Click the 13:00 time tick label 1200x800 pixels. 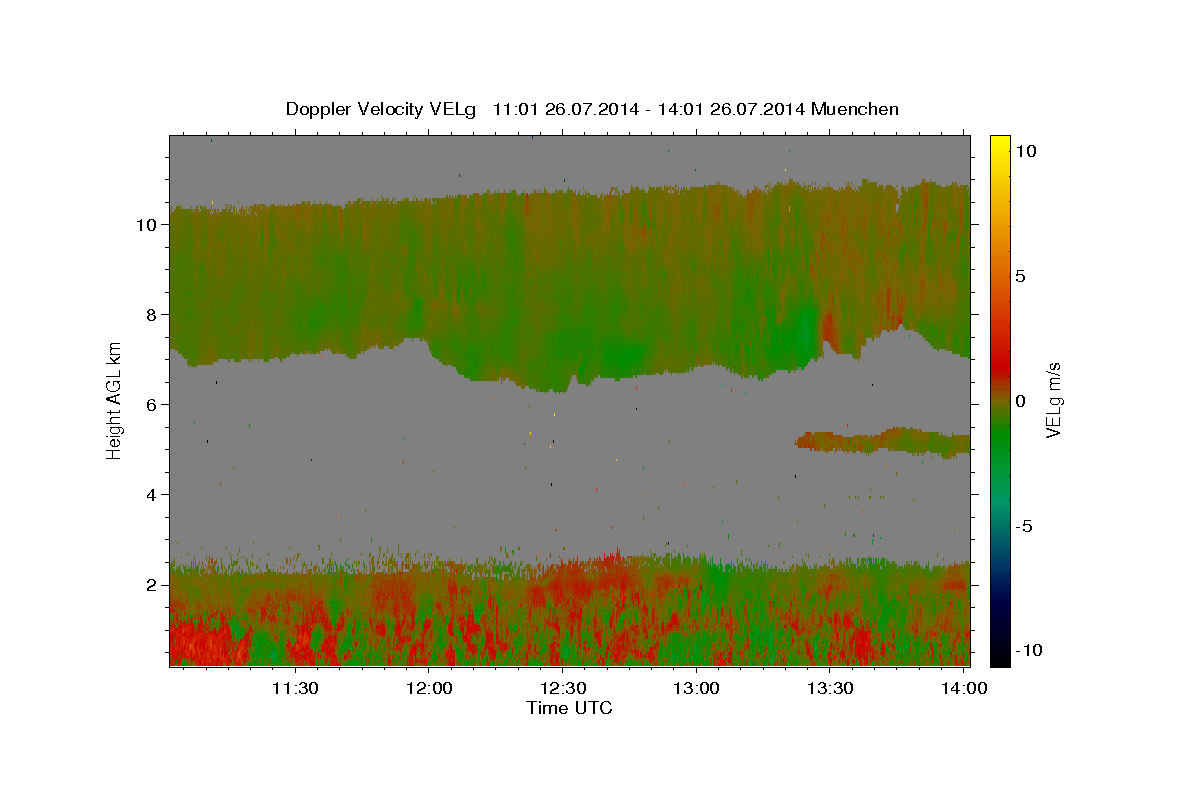coord(696,688)
